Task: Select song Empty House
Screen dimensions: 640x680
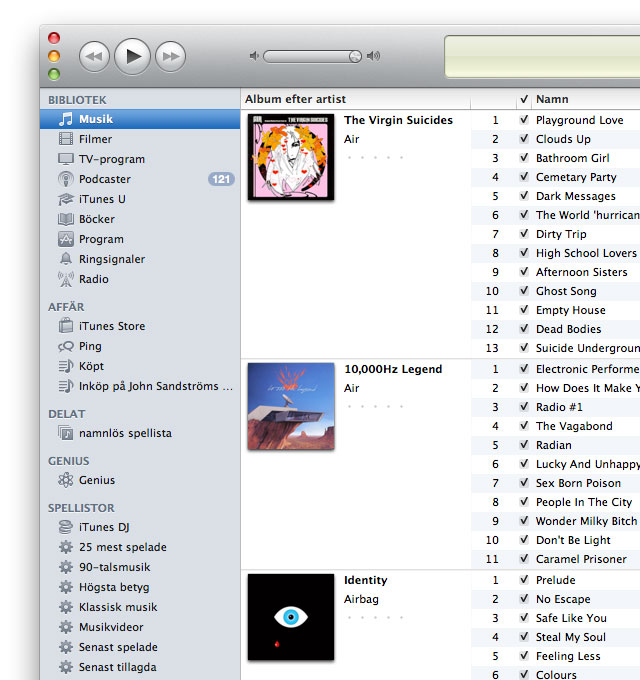Action: (x=571, y=310)
